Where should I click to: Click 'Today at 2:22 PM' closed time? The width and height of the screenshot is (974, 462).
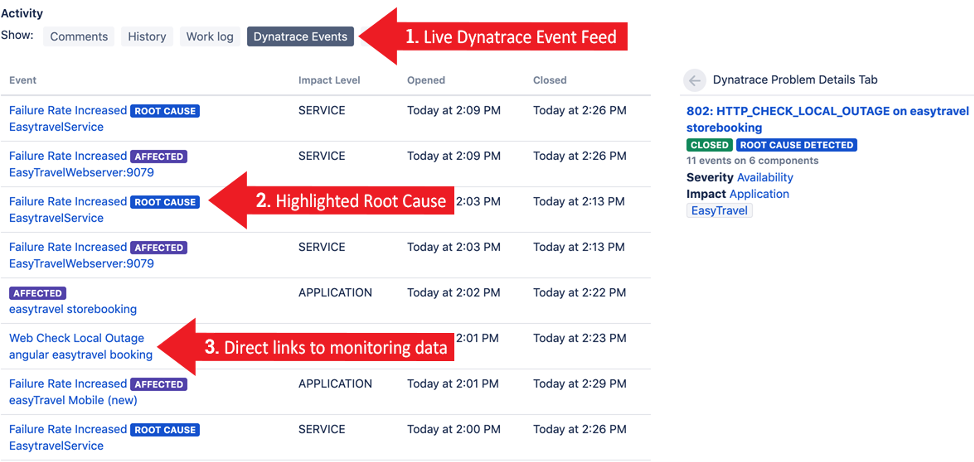click(x=579, y=292)
